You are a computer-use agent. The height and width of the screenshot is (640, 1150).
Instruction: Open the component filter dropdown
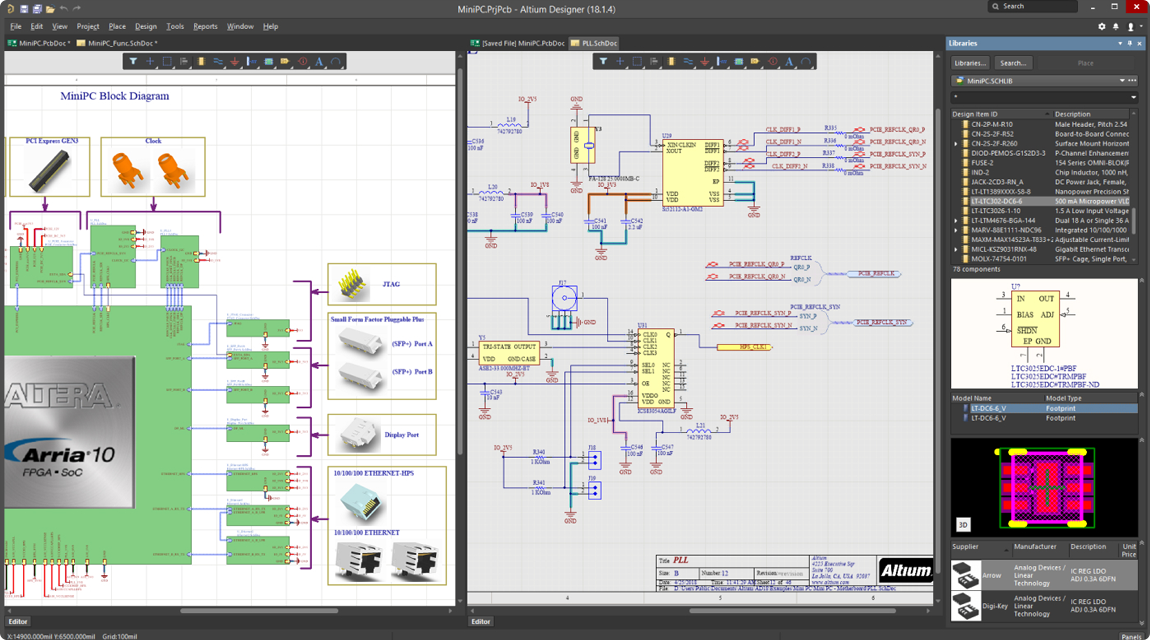tap(1133, 97)
